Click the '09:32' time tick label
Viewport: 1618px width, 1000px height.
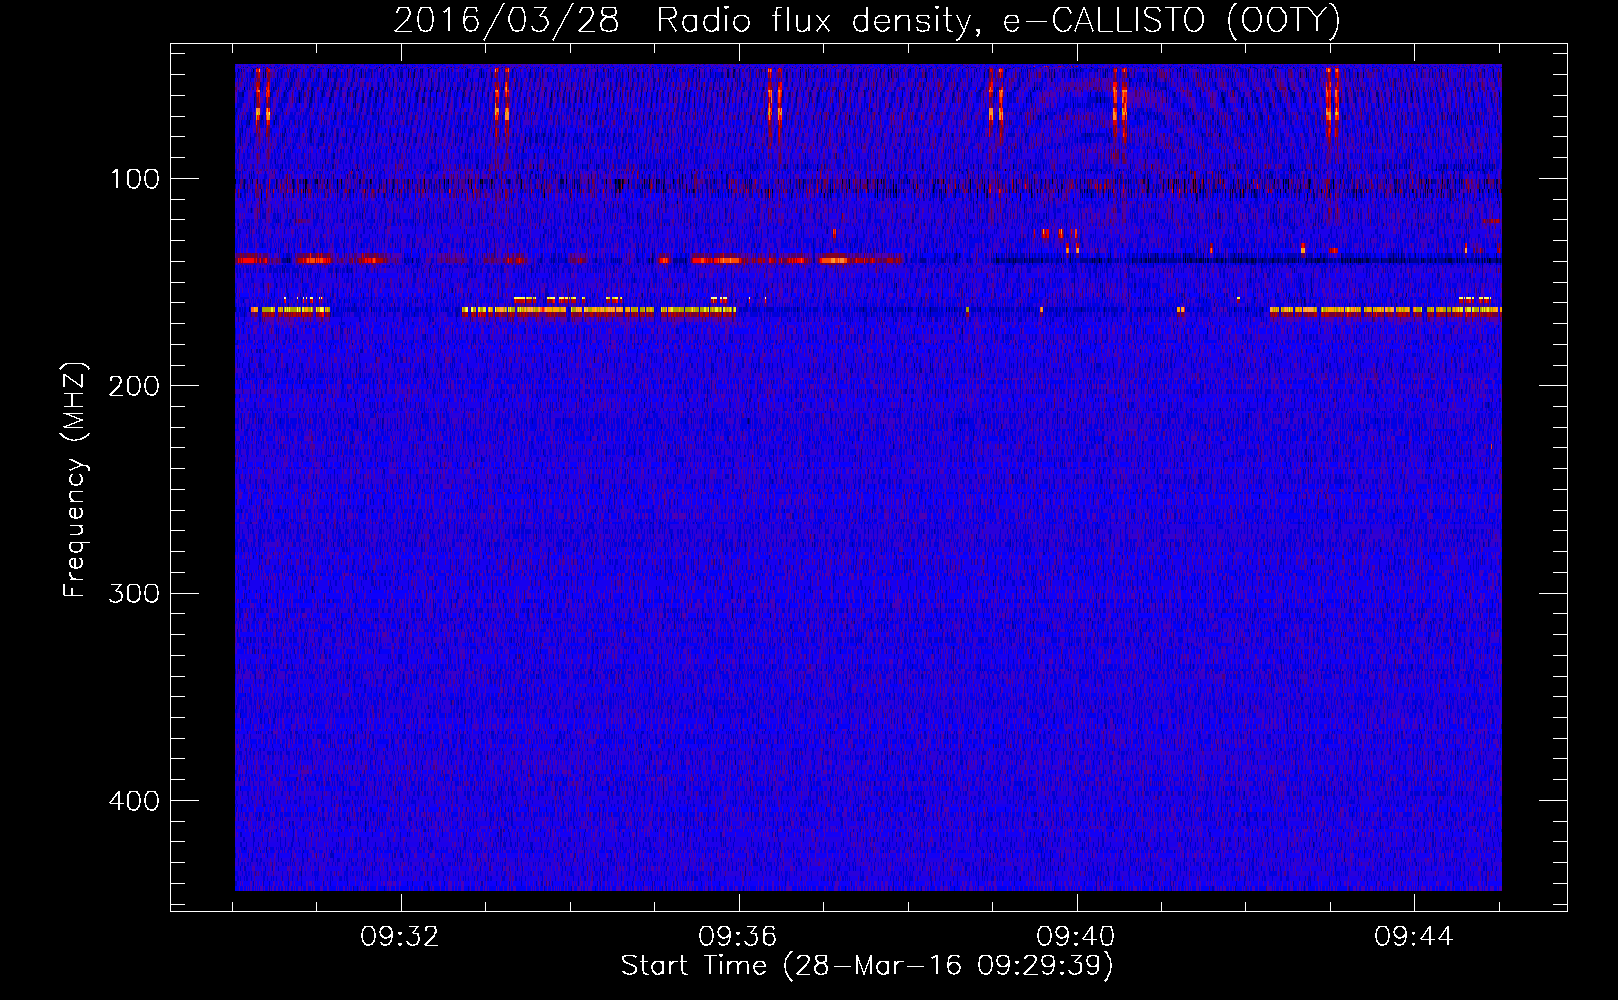tap(400, 937)
